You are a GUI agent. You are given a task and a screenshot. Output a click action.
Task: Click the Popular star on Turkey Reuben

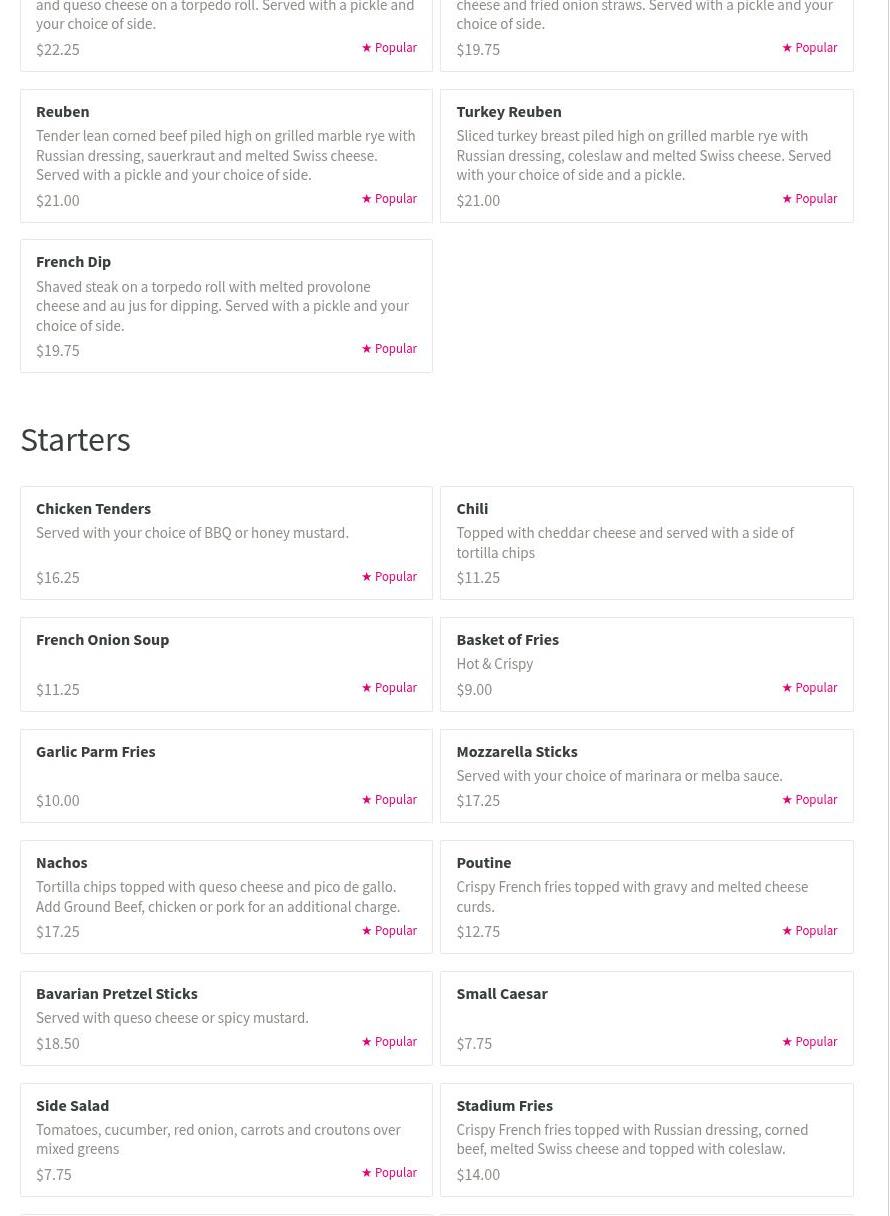coord(787,199)
